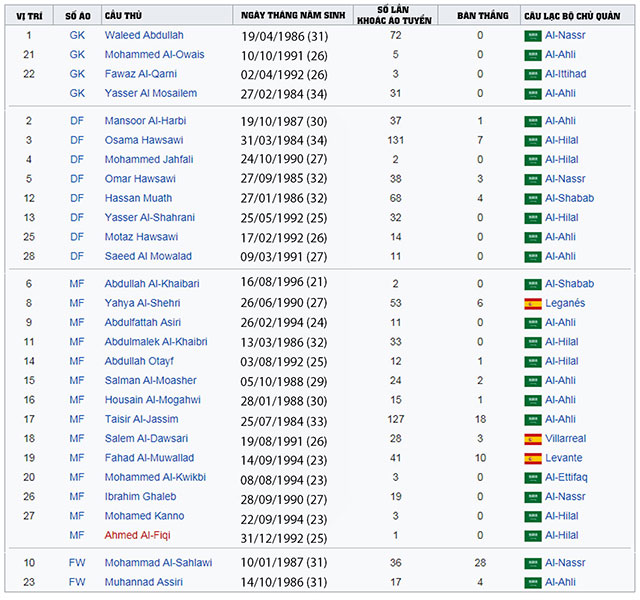
Task: Click the Spain flag beside Leganés
Action: click(x=533, y=304)
